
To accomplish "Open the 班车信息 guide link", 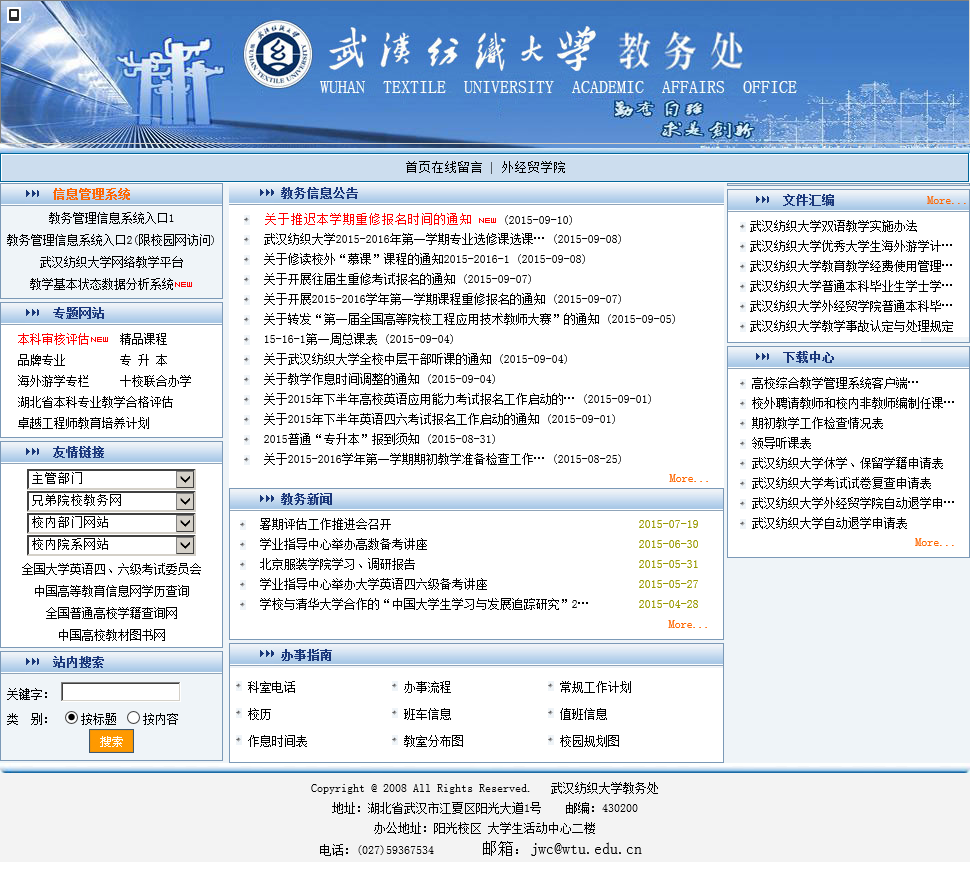I will 427,714.
